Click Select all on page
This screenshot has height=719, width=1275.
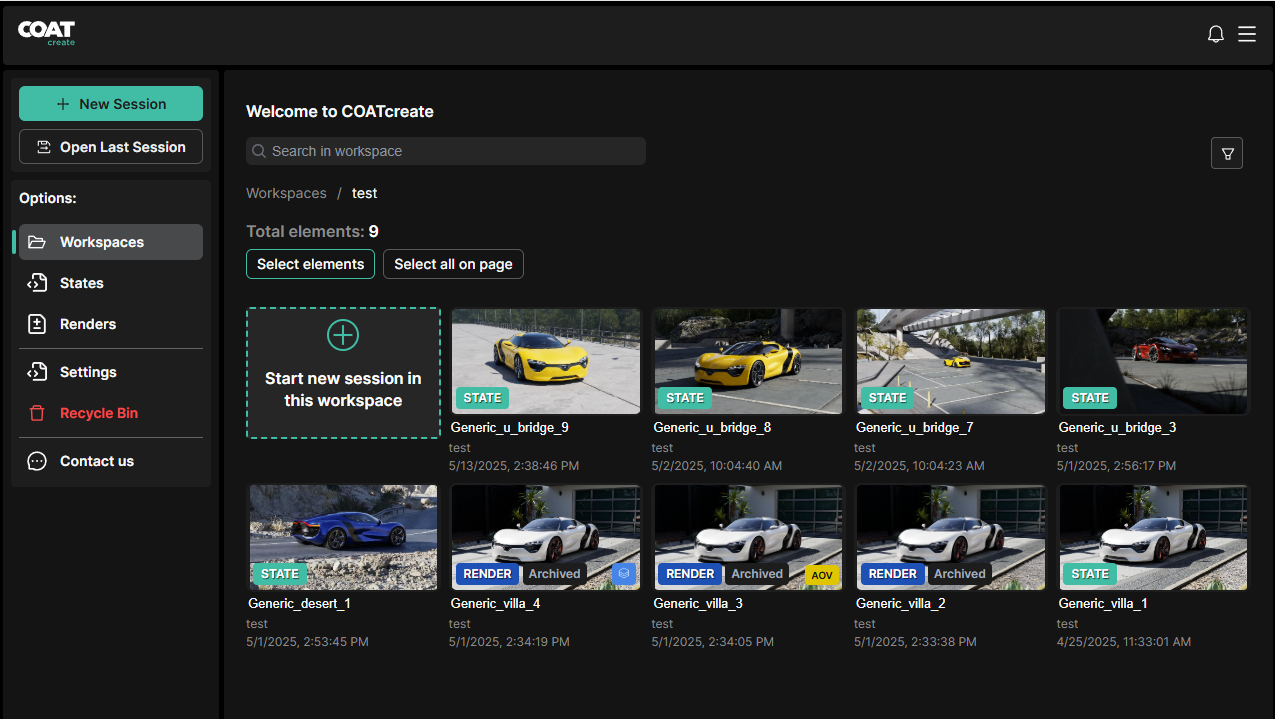coord(453,264)
